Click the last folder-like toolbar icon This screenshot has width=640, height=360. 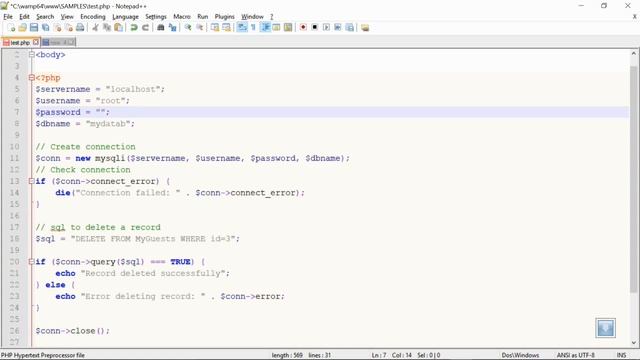pyautogui.click(x=365, y=27)
